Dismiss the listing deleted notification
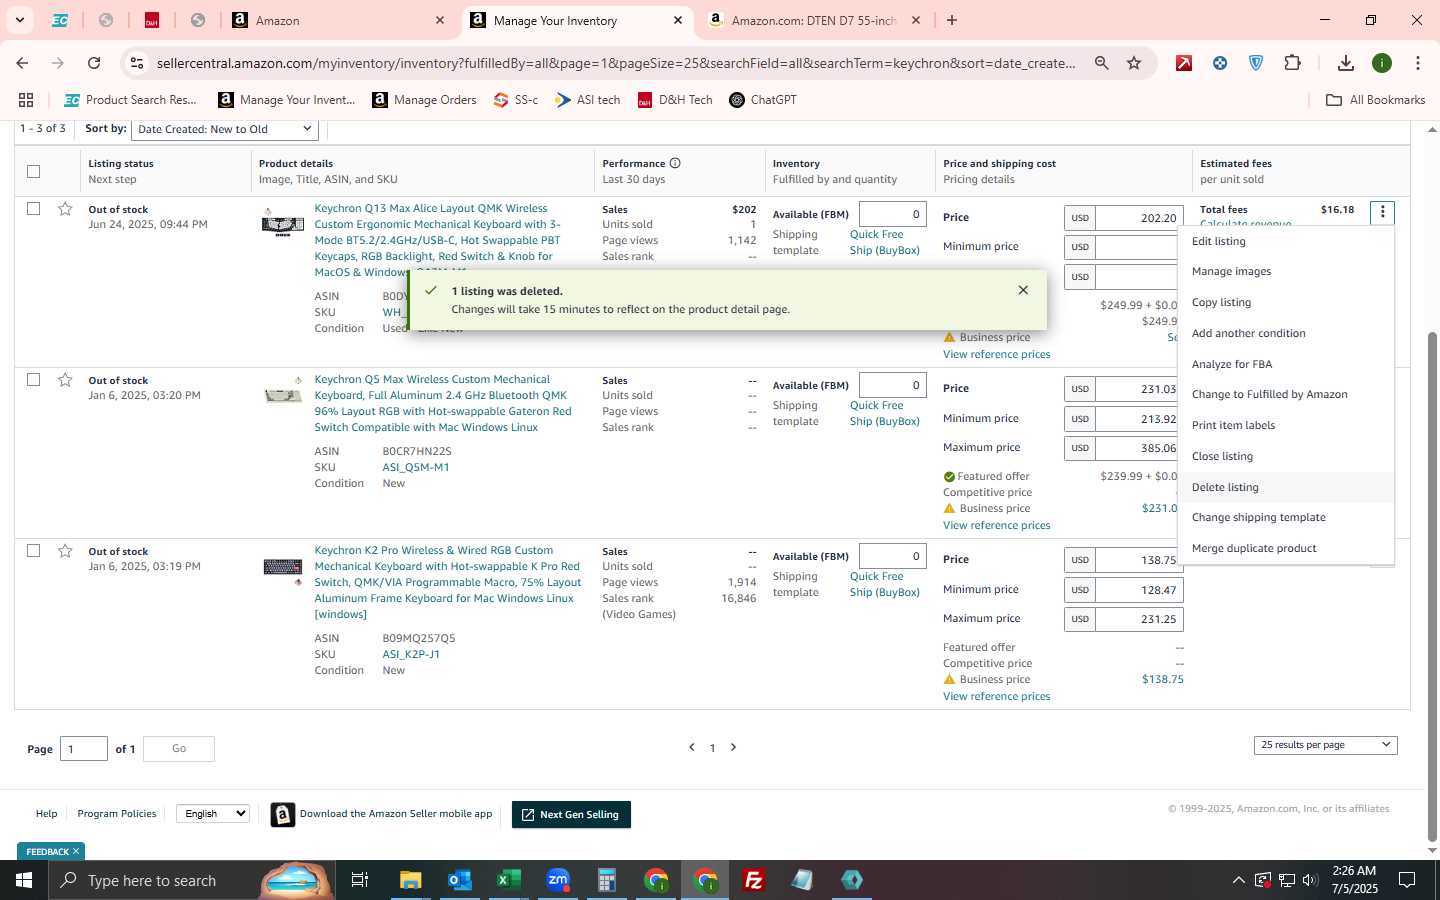Screen dimensions: 1440x900 point(1023,290)
